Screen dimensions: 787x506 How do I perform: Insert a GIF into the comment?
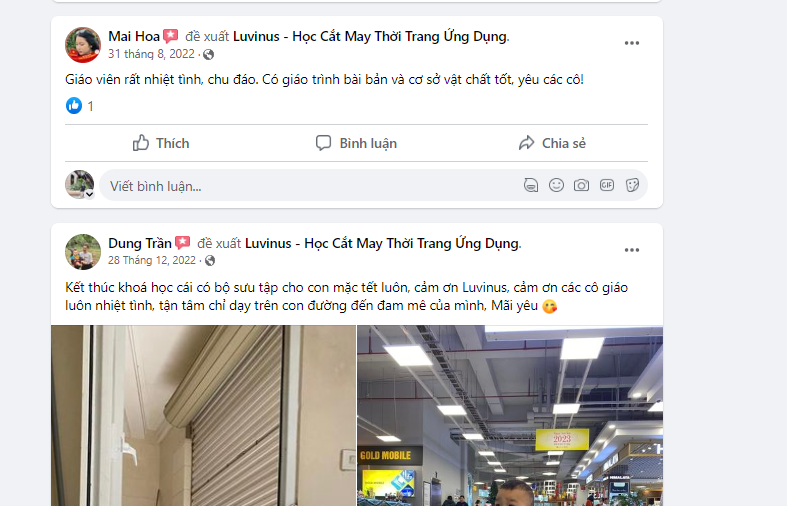607,185
